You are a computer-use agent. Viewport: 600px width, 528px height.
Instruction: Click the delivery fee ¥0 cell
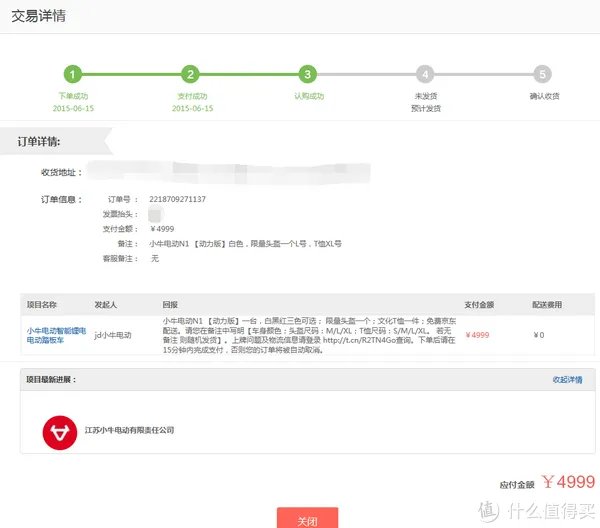[x=539, y=335]
